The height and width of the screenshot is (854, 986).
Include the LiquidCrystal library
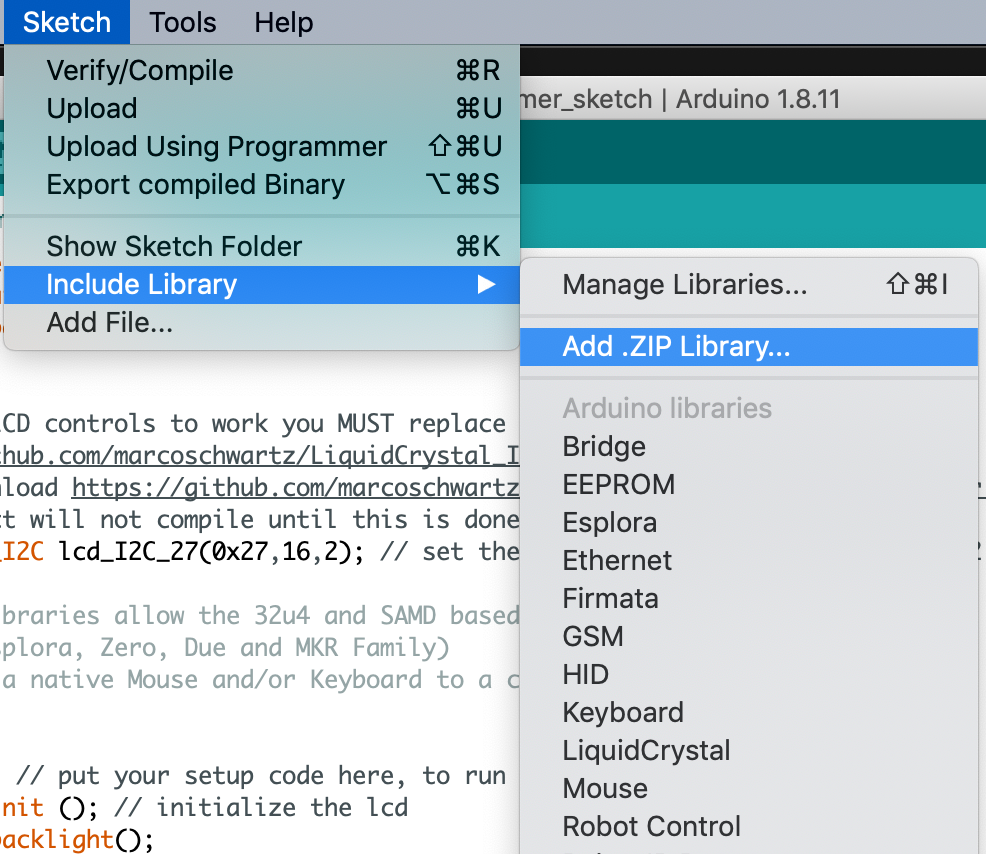click(749, 750)
